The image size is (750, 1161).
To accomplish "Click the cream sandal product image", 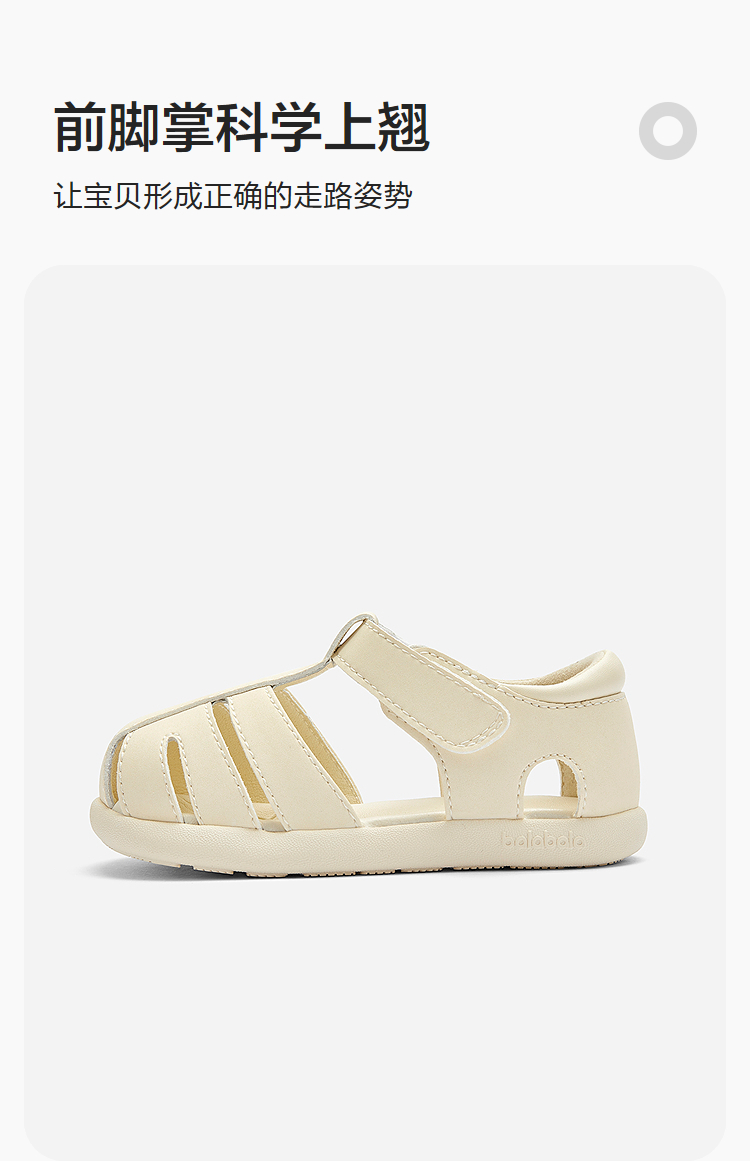I will tap(368, 746).
